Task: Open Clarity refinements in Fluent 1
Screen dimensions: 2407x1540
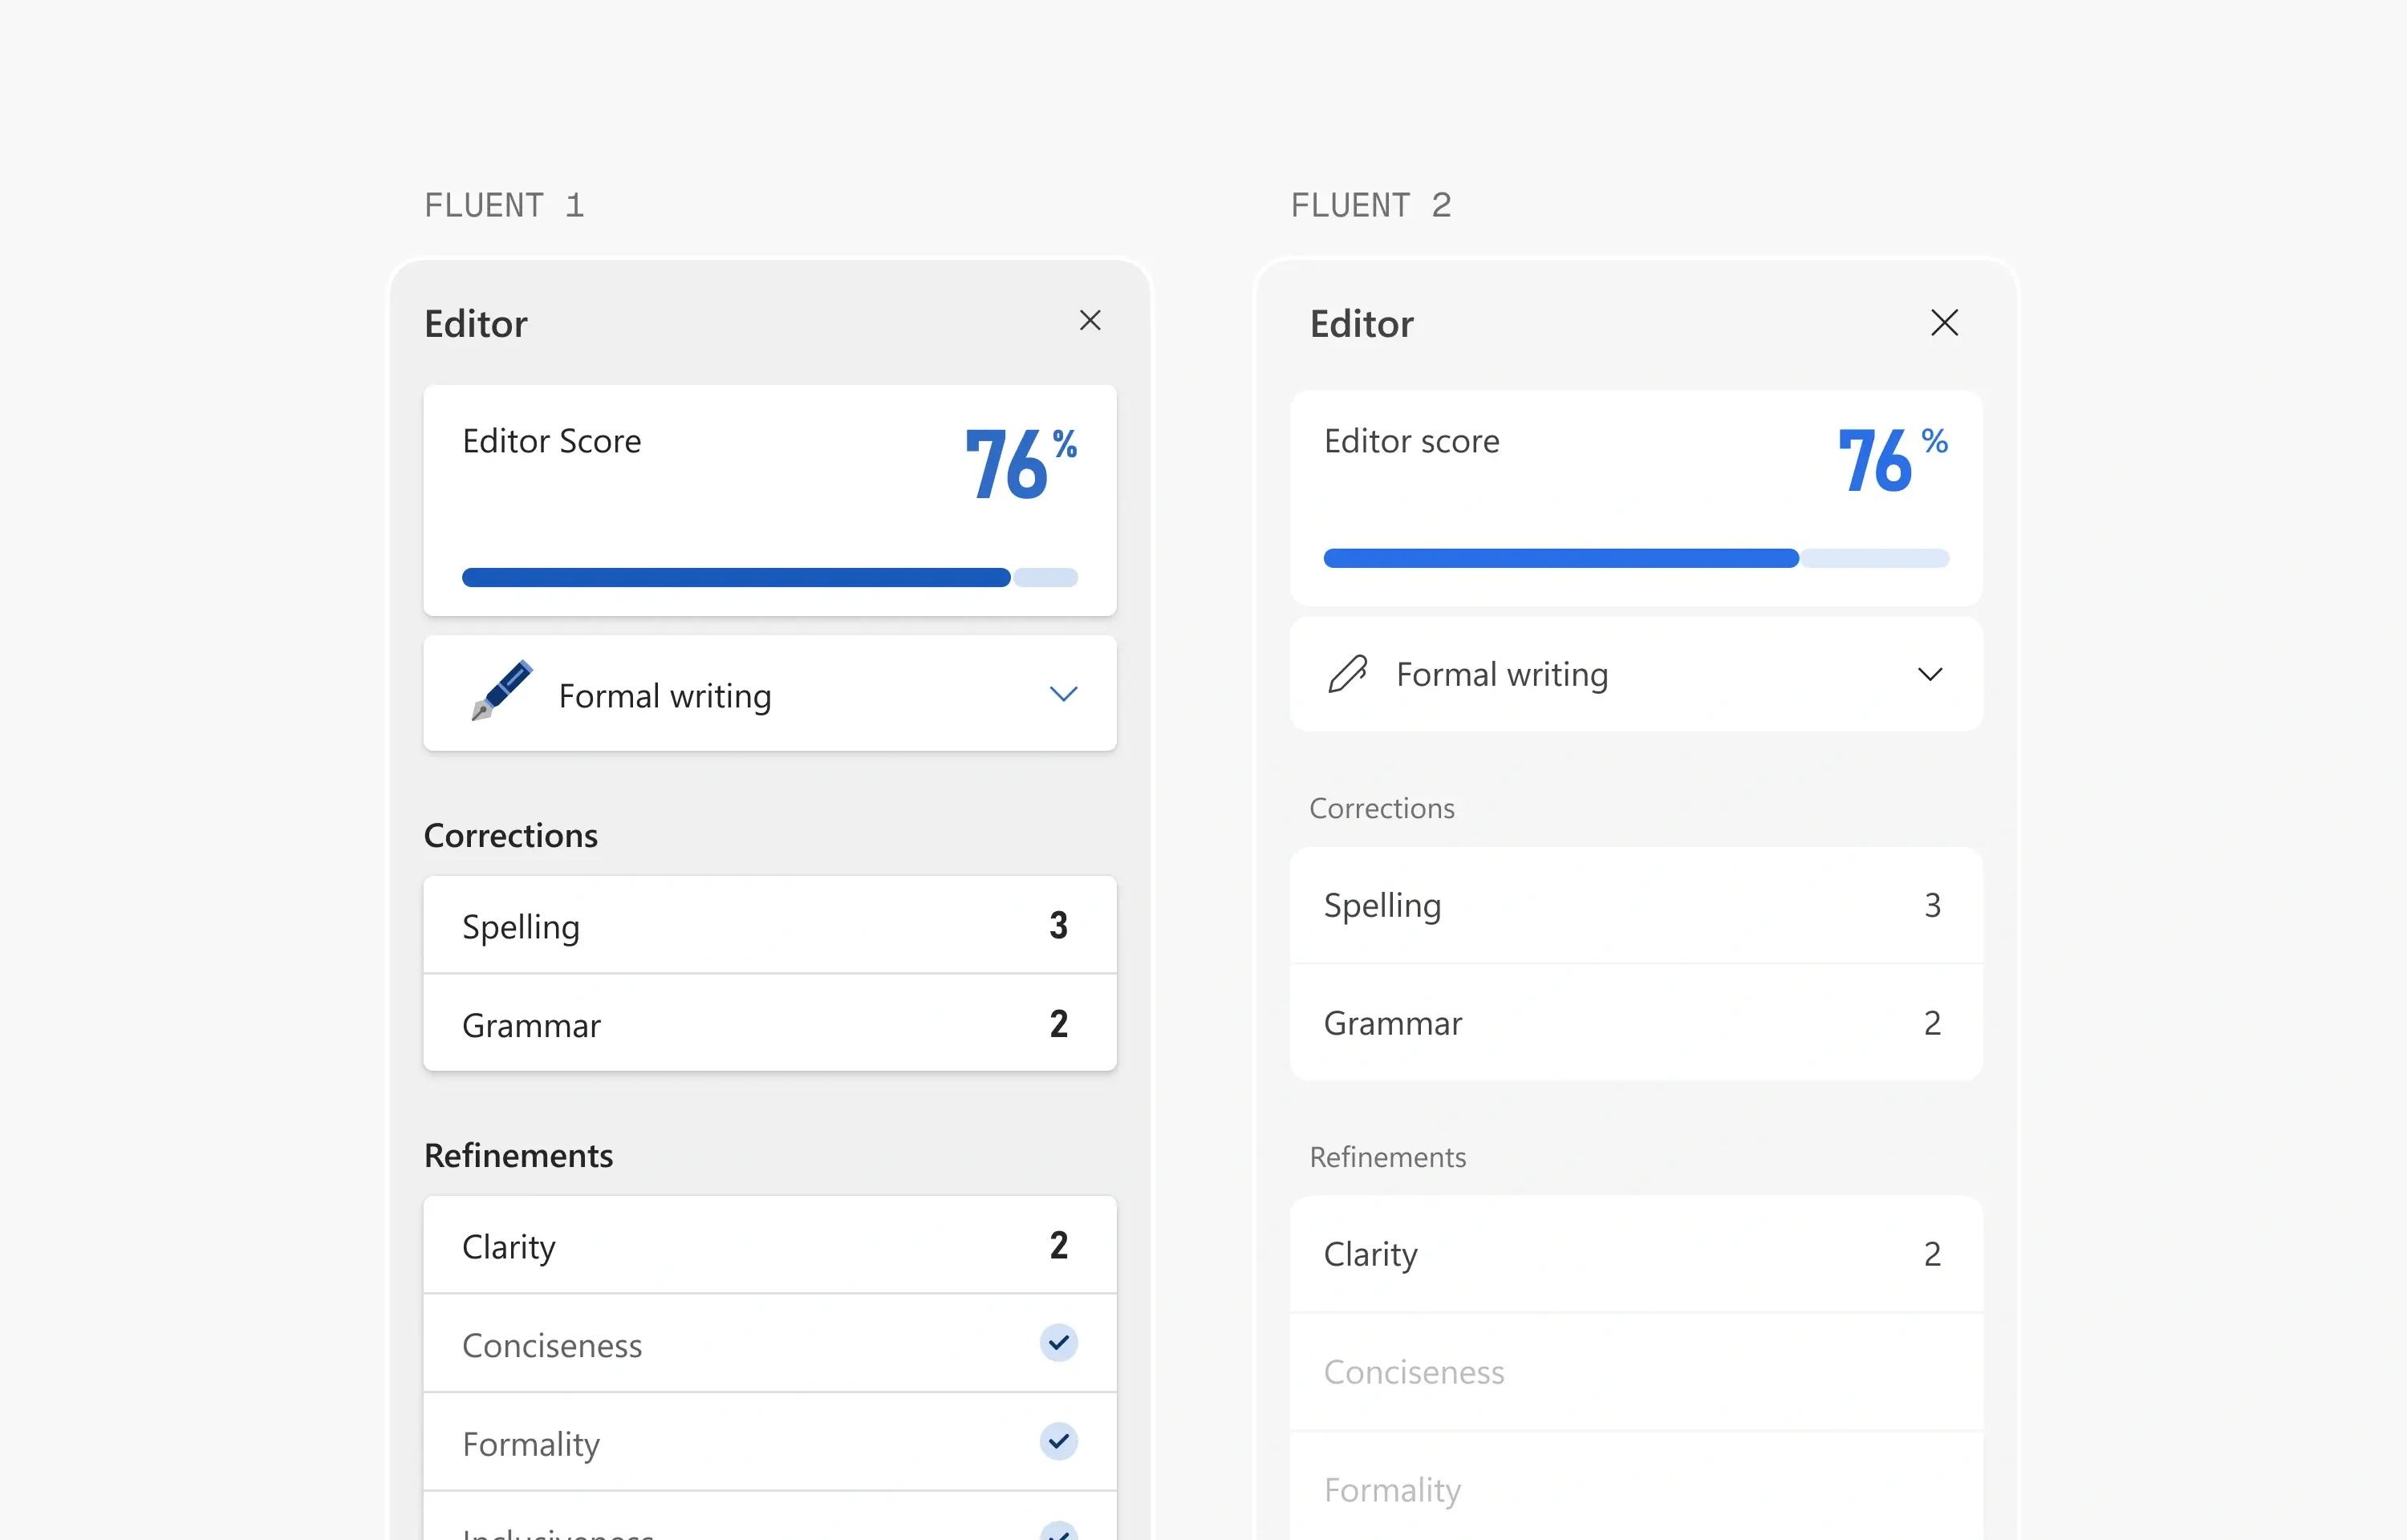Action: pyautogui.click(x=769, y=1246)
